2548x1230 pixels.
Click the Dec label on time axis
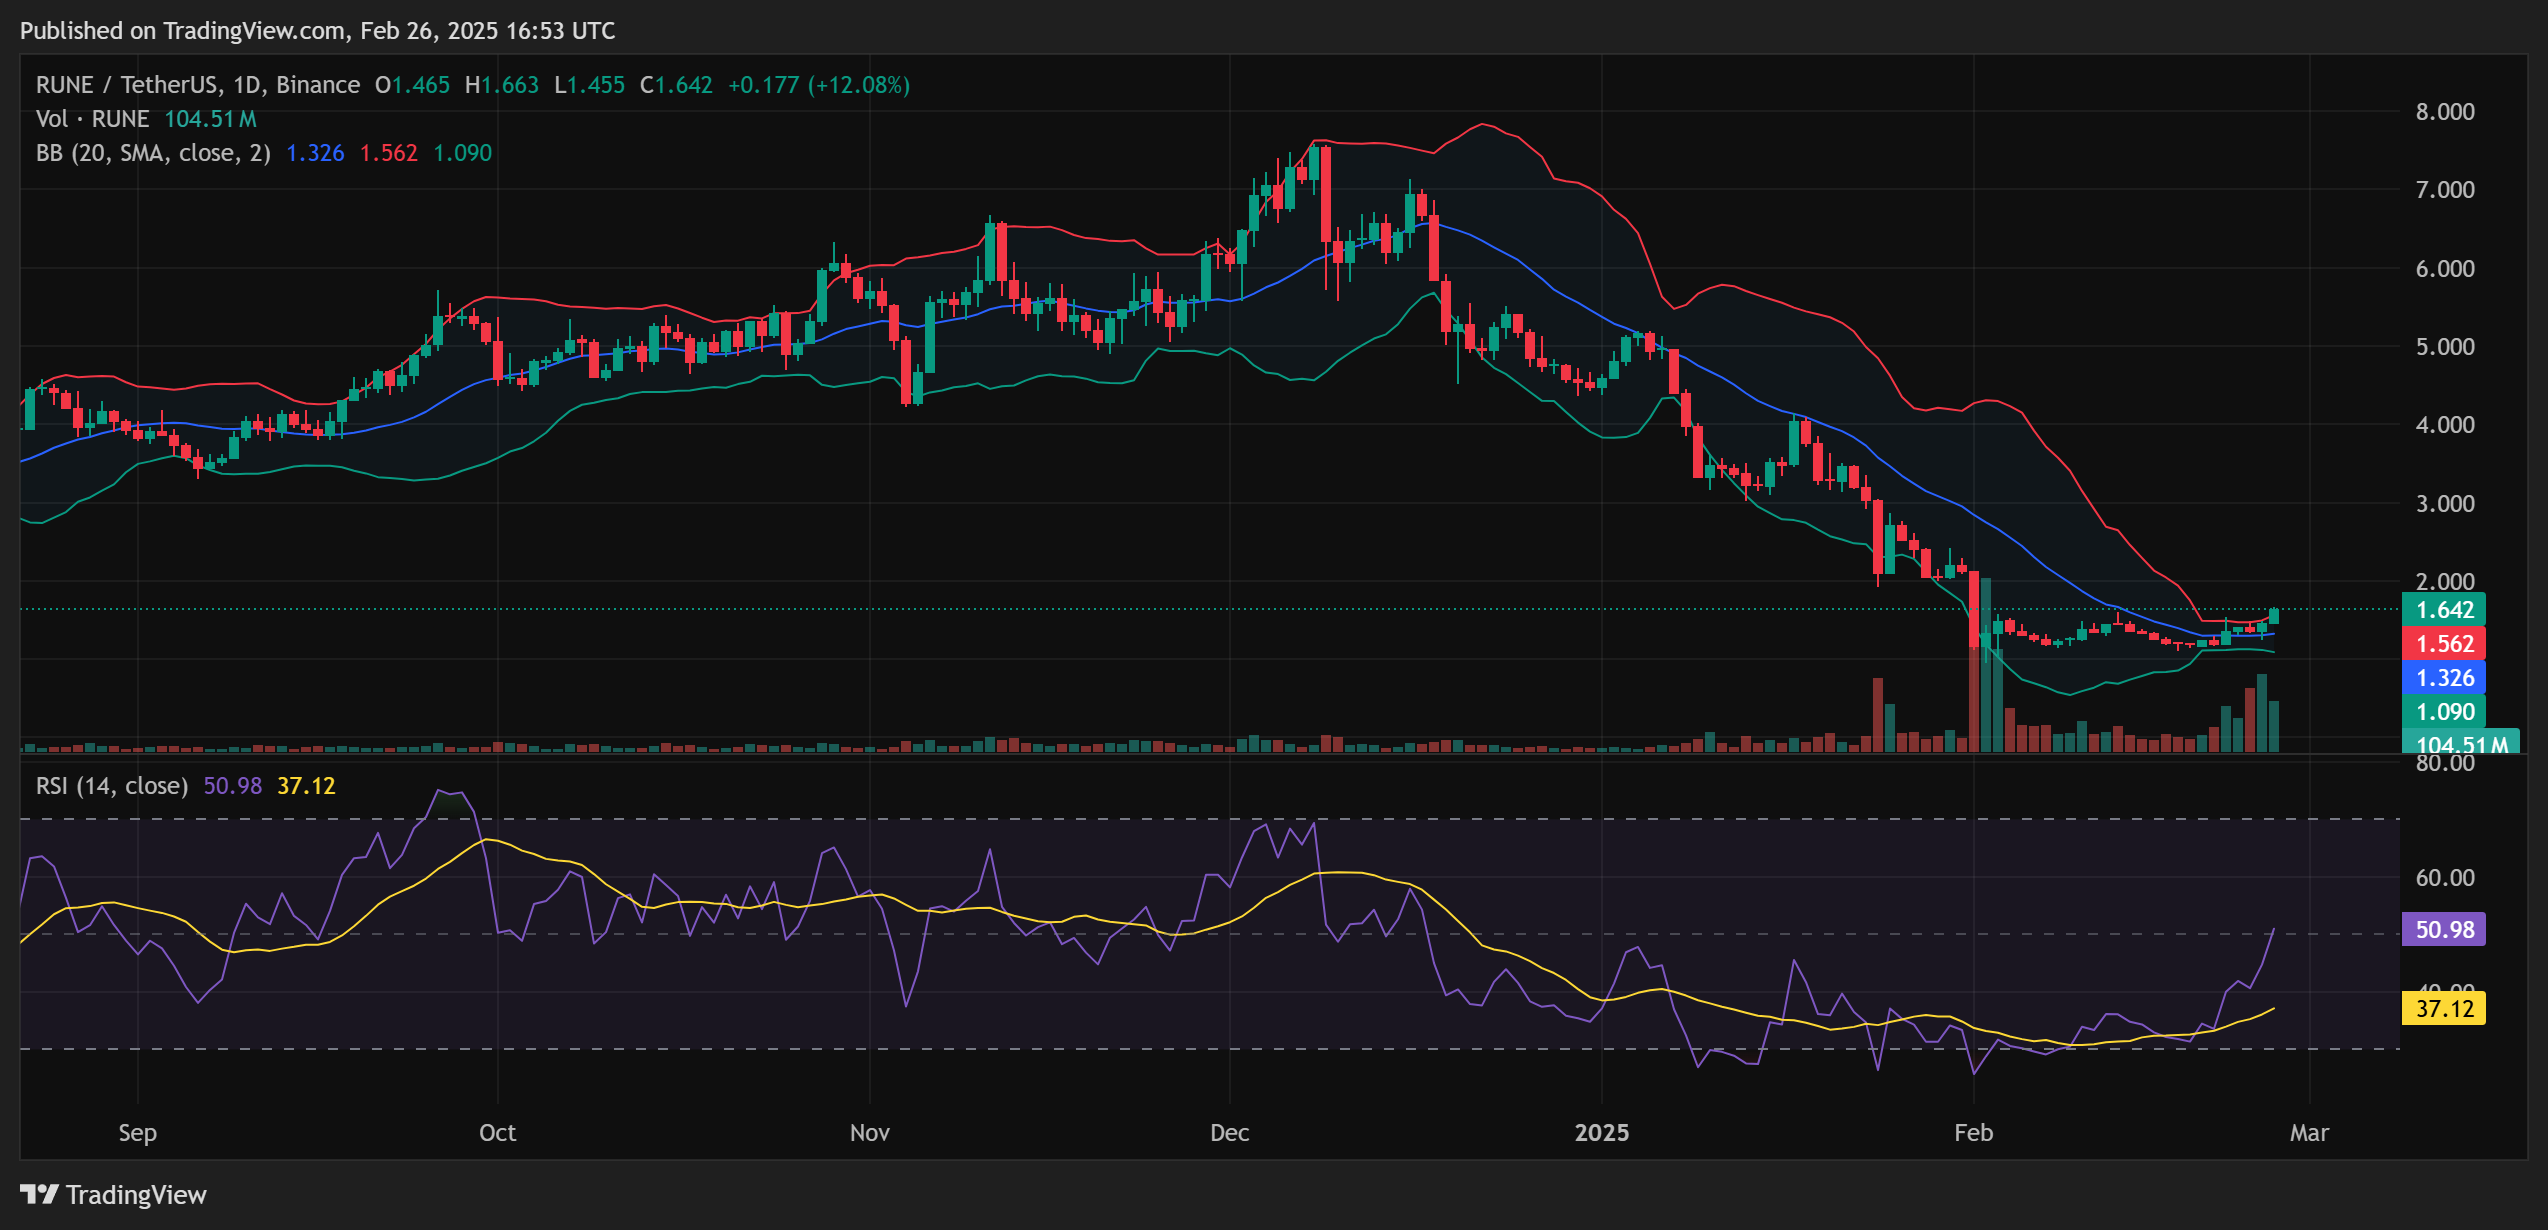(1230, 1133)
